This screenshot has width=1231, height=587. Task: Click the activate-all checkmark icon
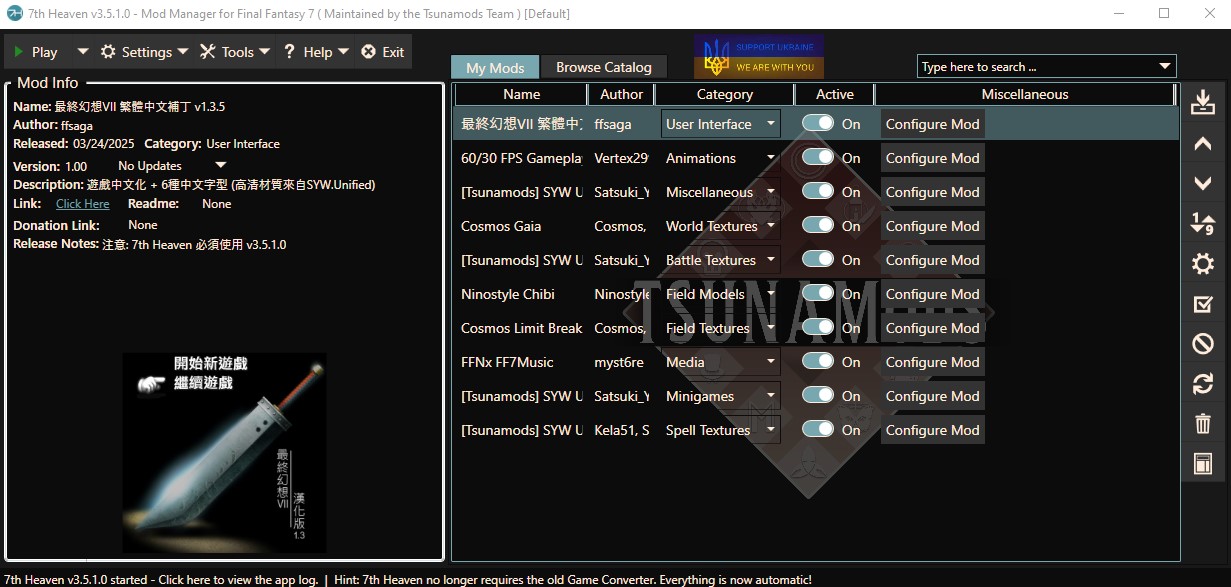point(1203,304)
